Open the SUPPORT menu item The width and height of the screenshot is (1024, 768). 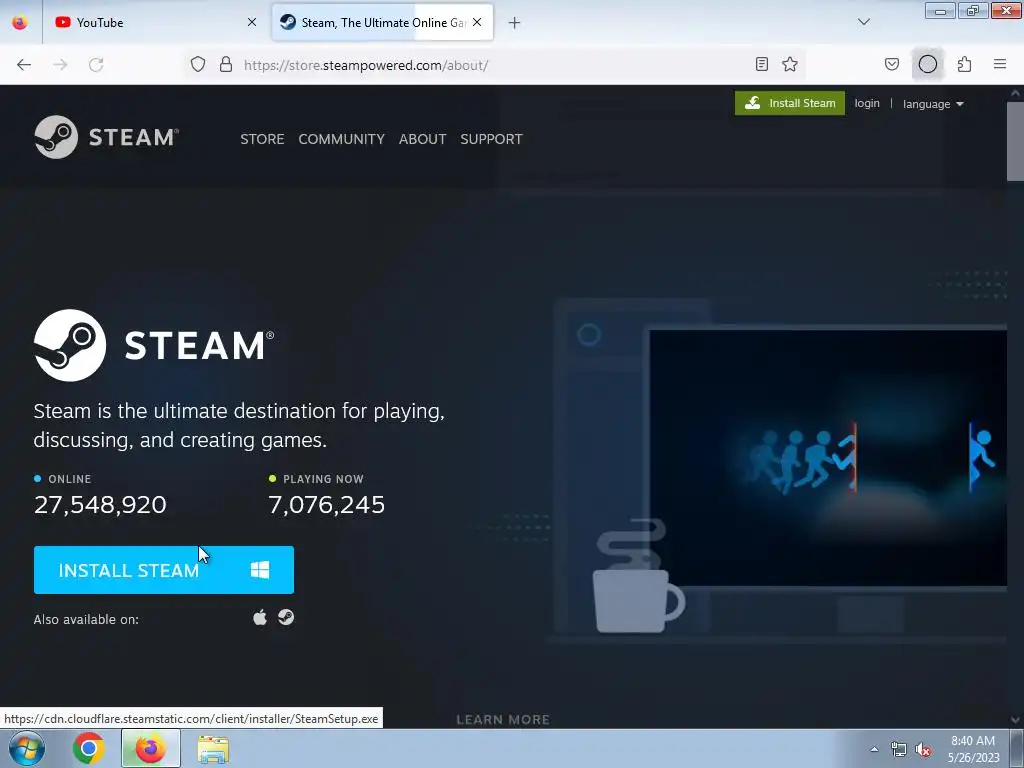pos(491,139)
